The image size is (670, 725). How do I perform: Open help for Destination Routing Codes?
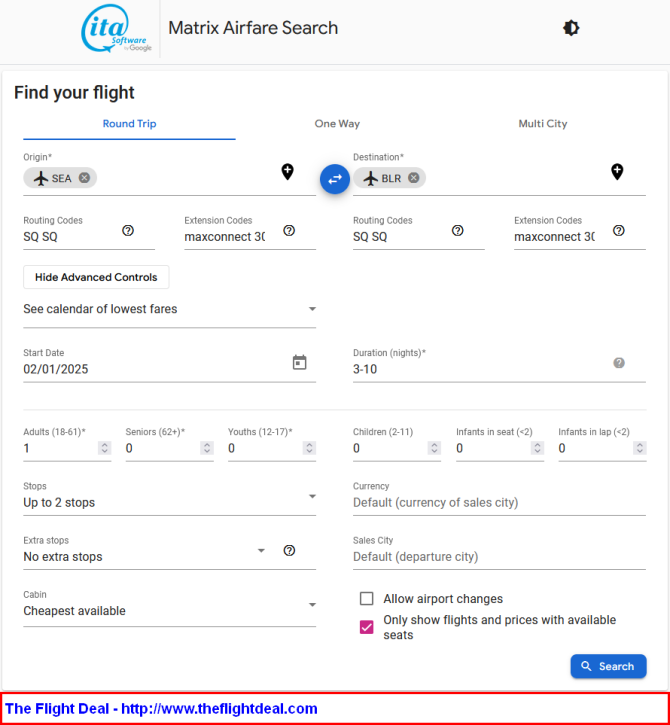click(x=458, y=230)
